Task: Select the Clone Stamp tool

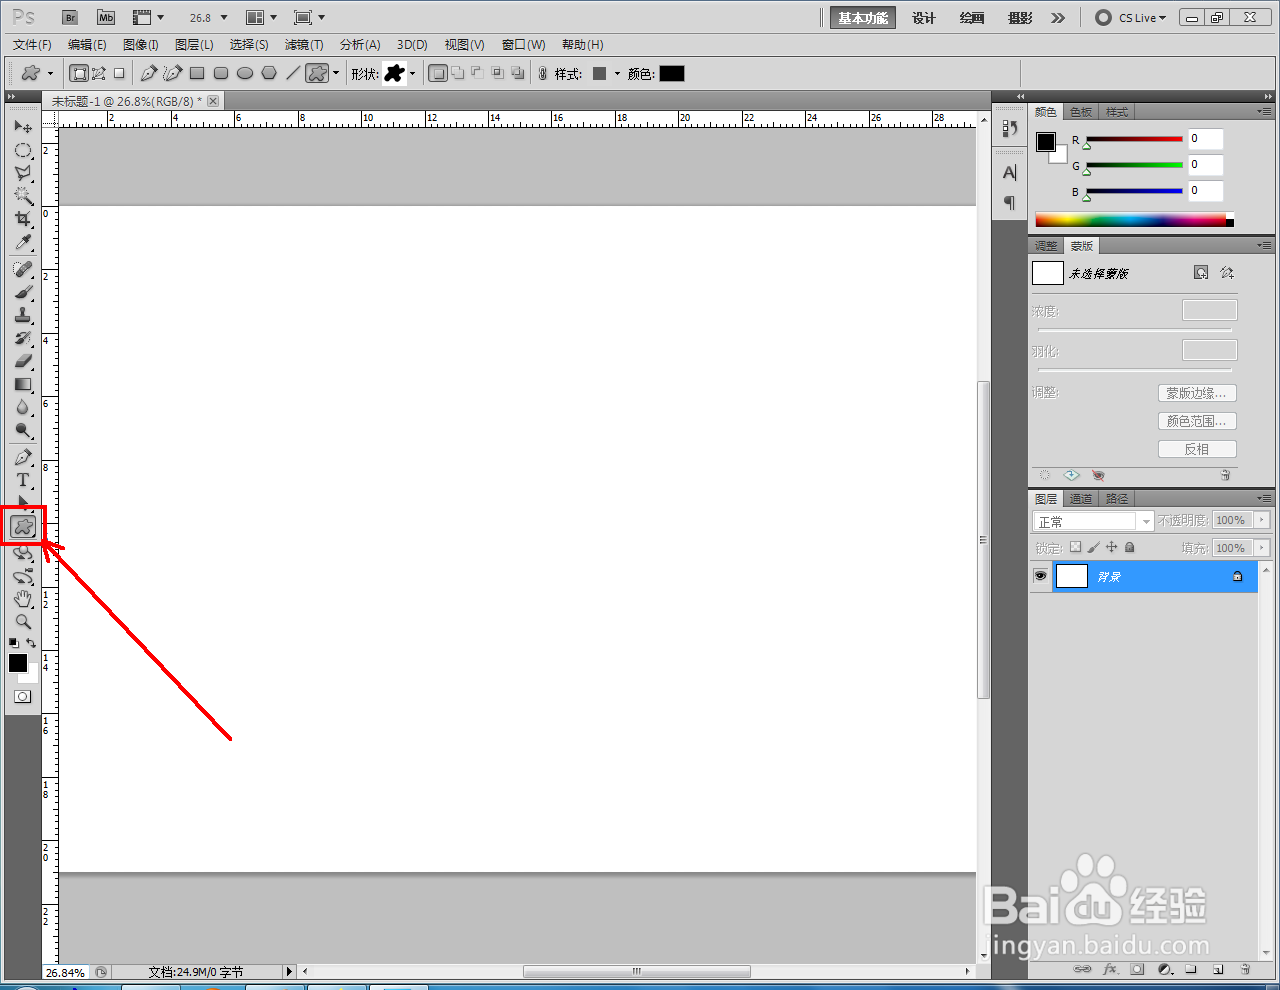Action: coord(23,316)
